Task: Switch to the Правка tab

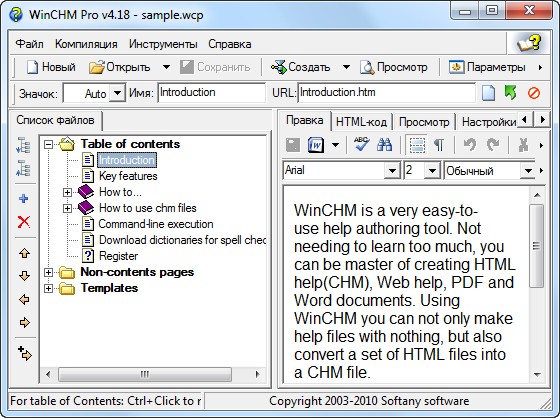Action: click(x=305, y=120)
